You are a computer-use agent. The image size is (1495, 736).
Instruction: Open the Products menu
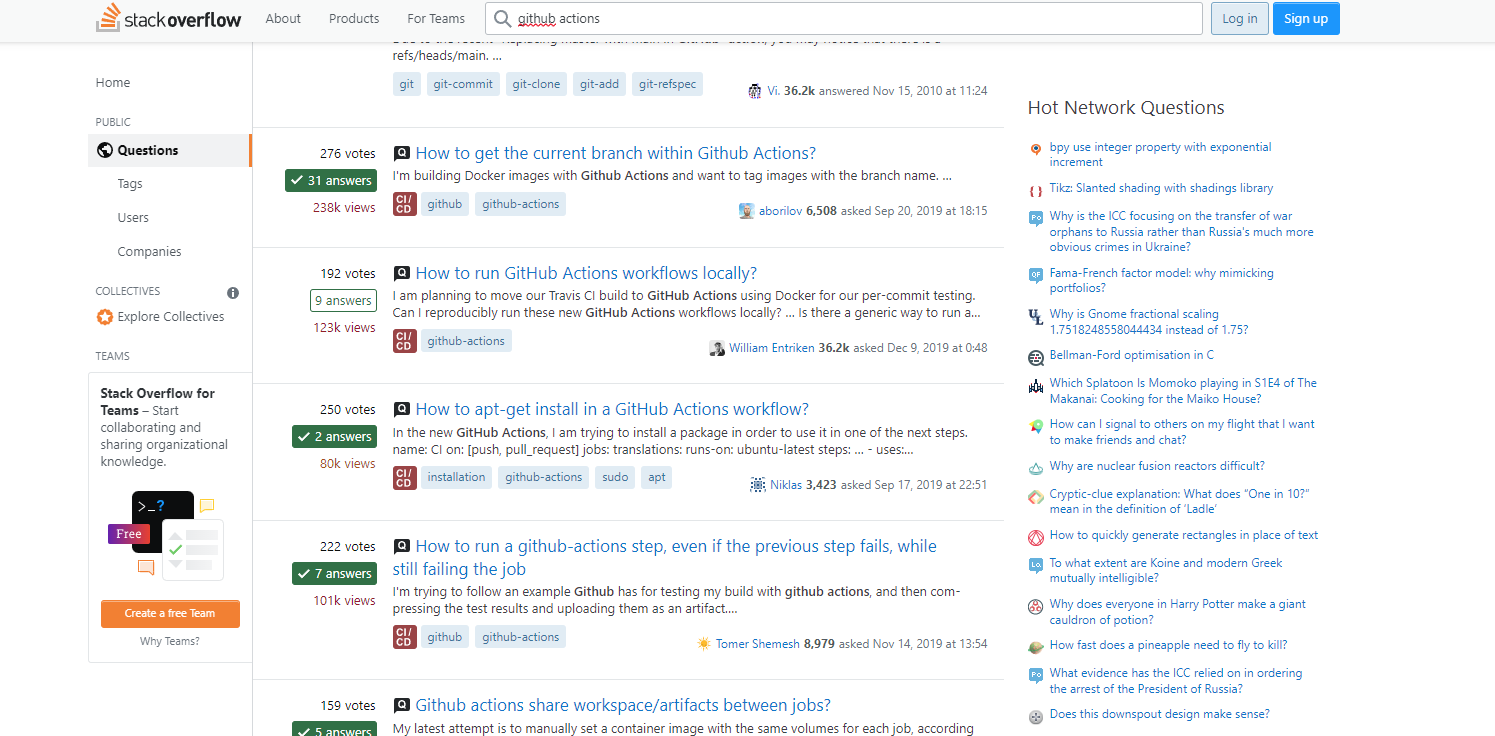tap(353, 18)
